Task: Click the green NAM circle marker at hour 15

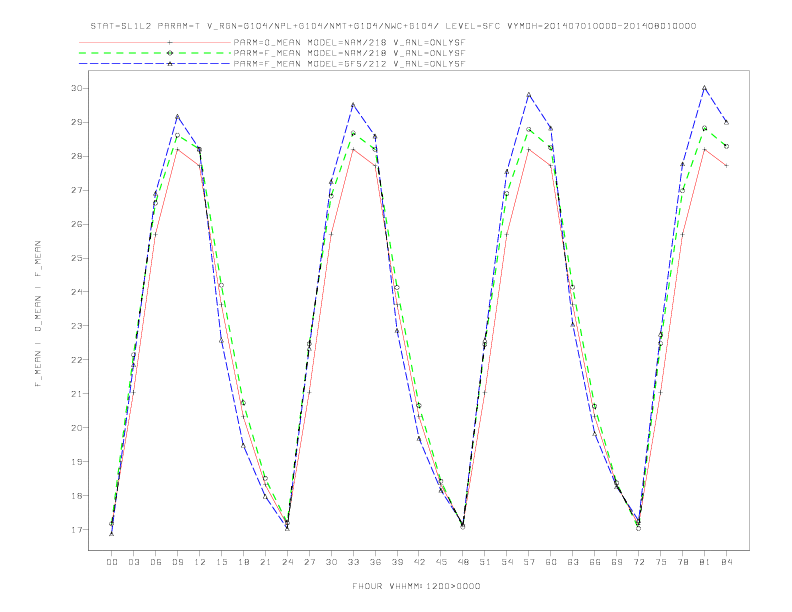Action: pyautogui.click(x=221, y=285)
